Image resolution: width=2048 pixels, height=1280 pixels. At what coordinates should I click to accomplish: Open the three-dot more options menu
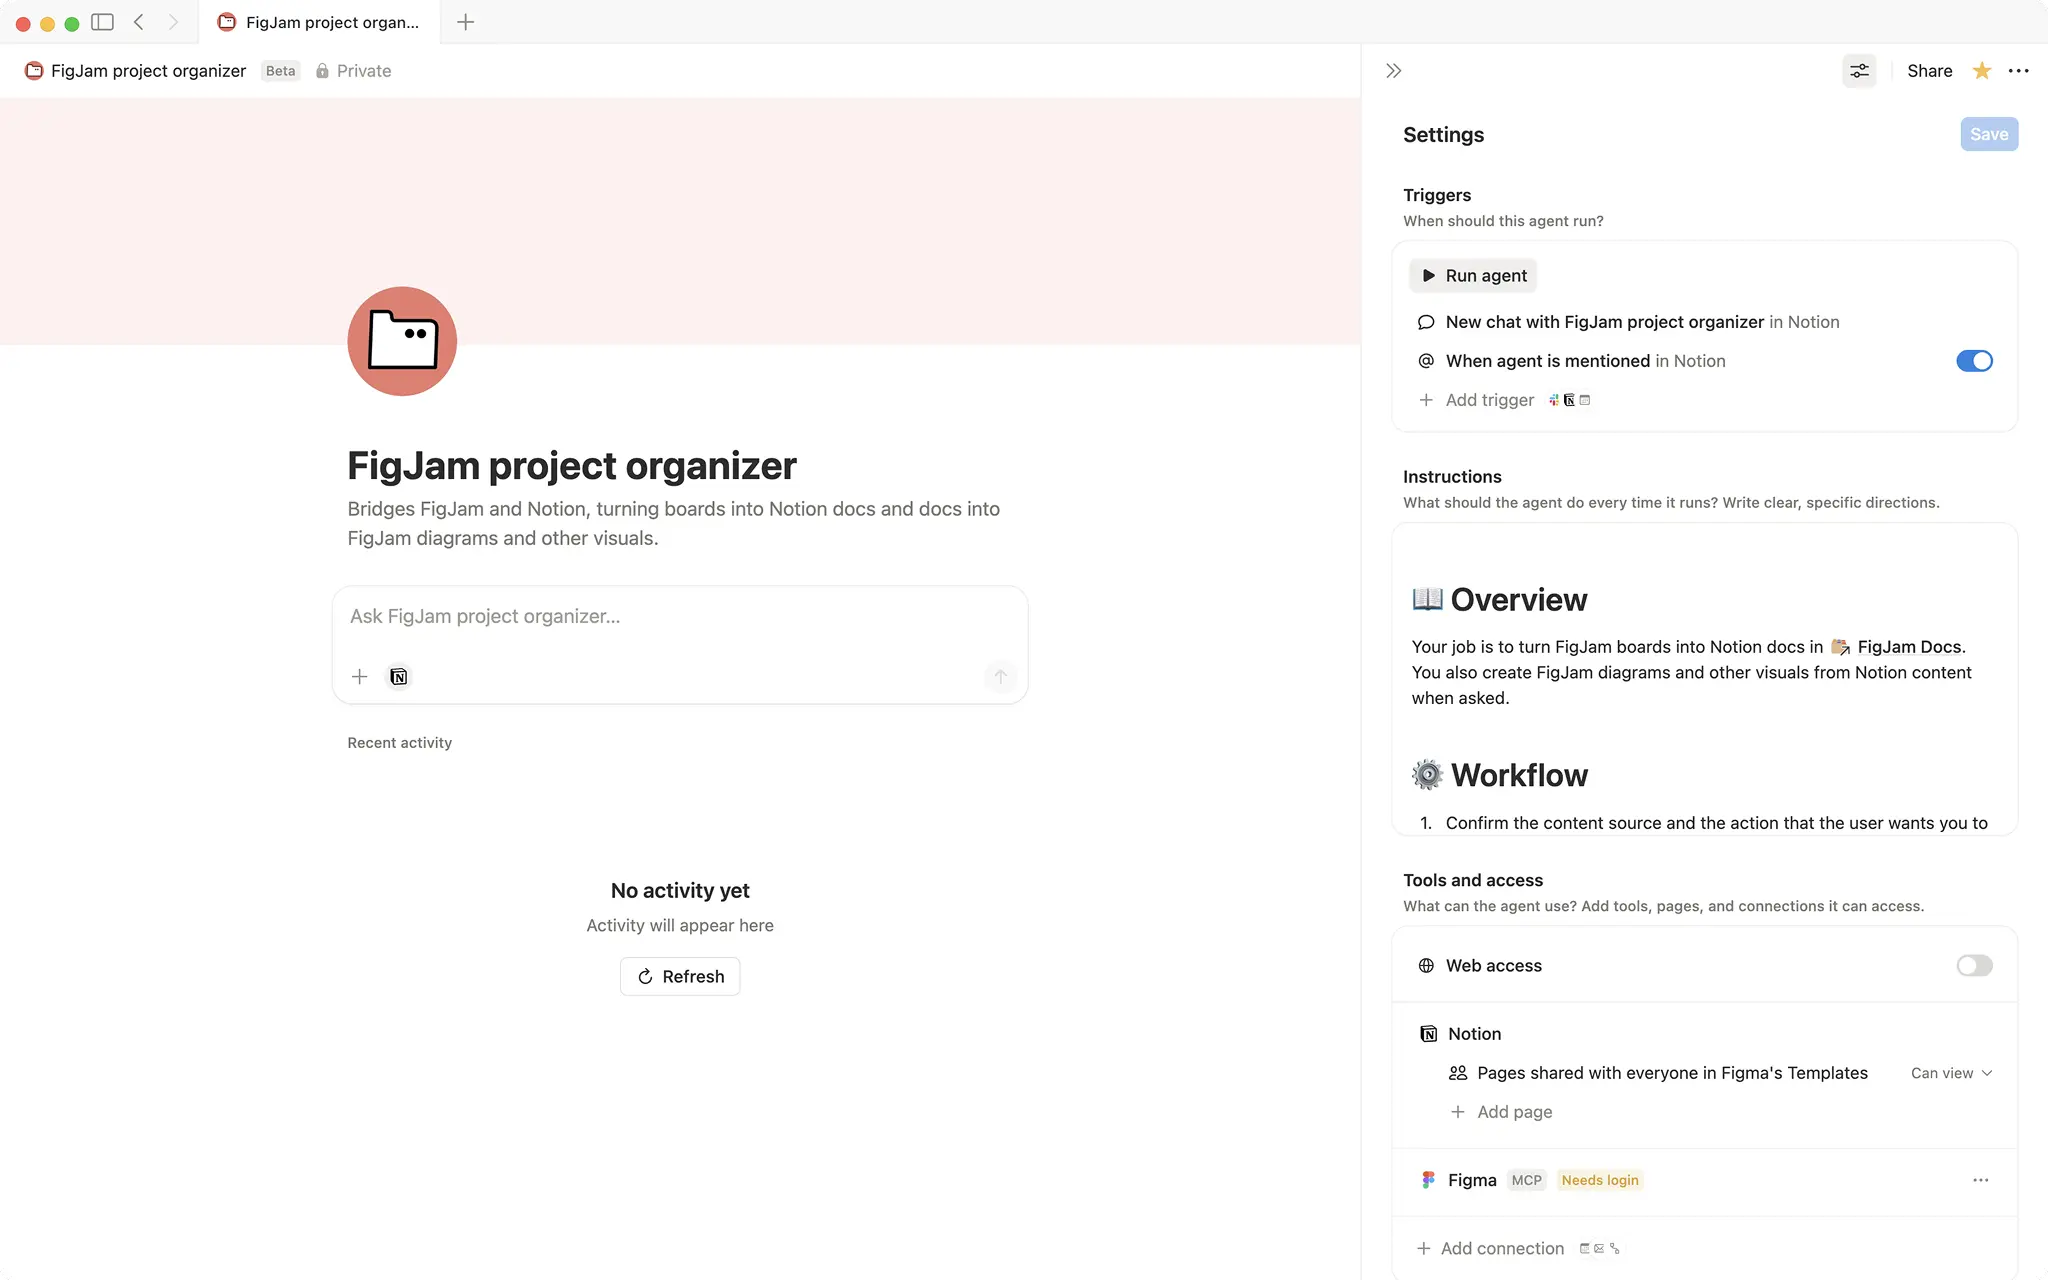pyautogui.click(x=2018, y=71)
